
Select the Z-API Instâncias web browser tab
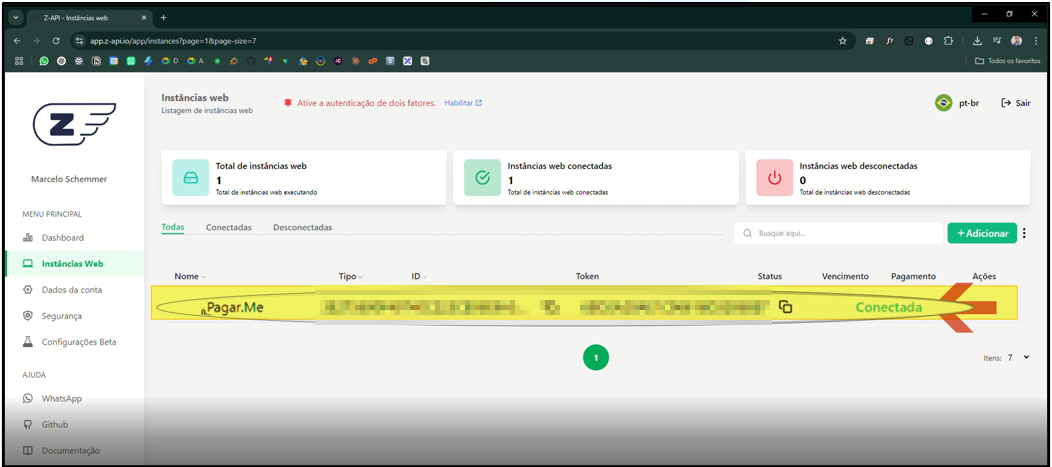pos(89,17)
